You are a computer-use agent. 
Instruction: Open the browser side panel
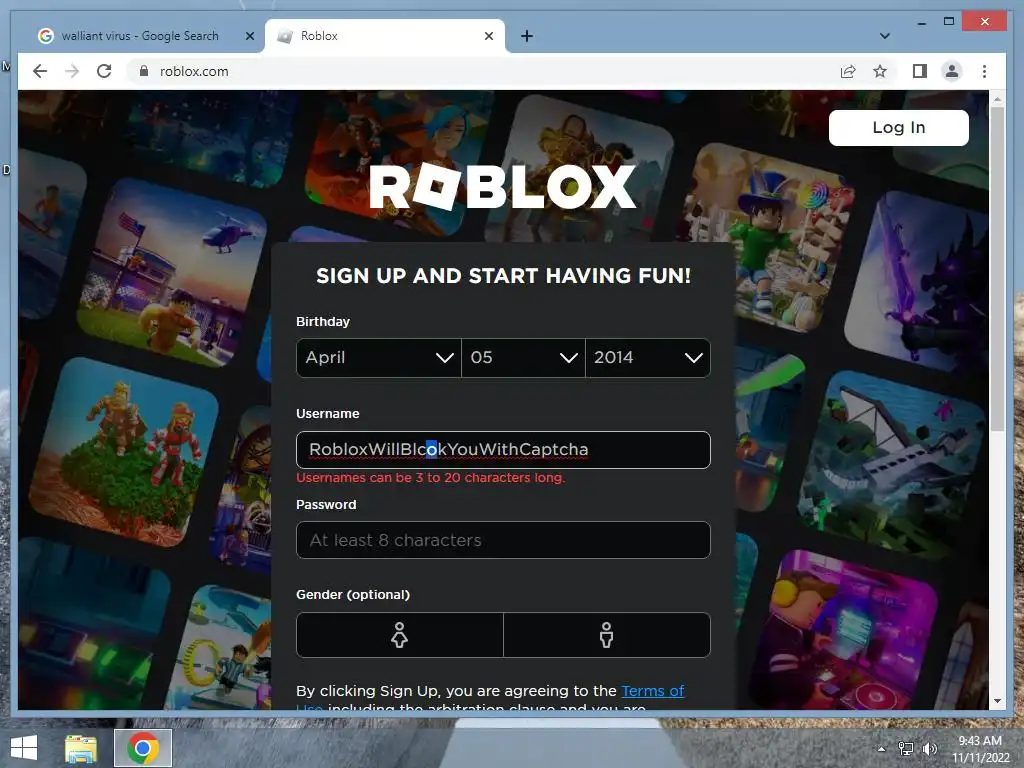920,71
